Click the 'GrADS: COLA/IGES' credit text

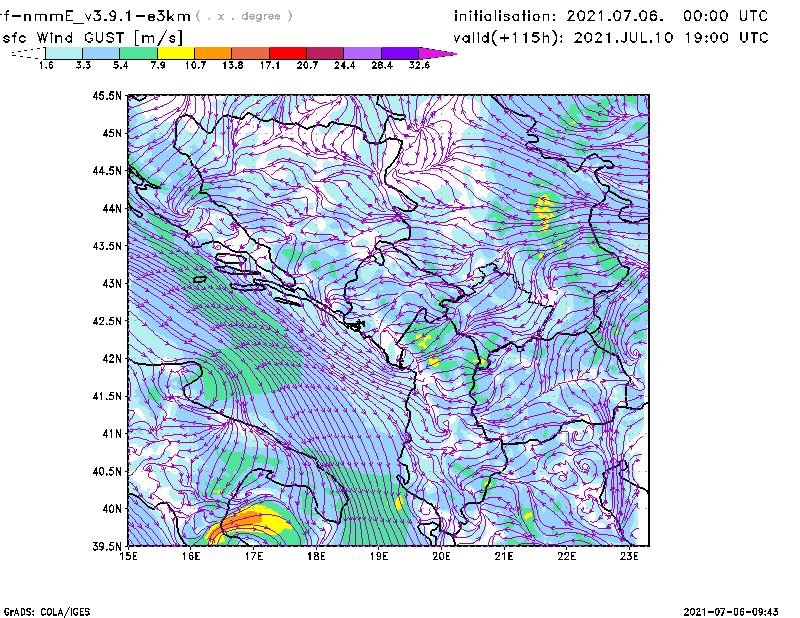[47, 612]
